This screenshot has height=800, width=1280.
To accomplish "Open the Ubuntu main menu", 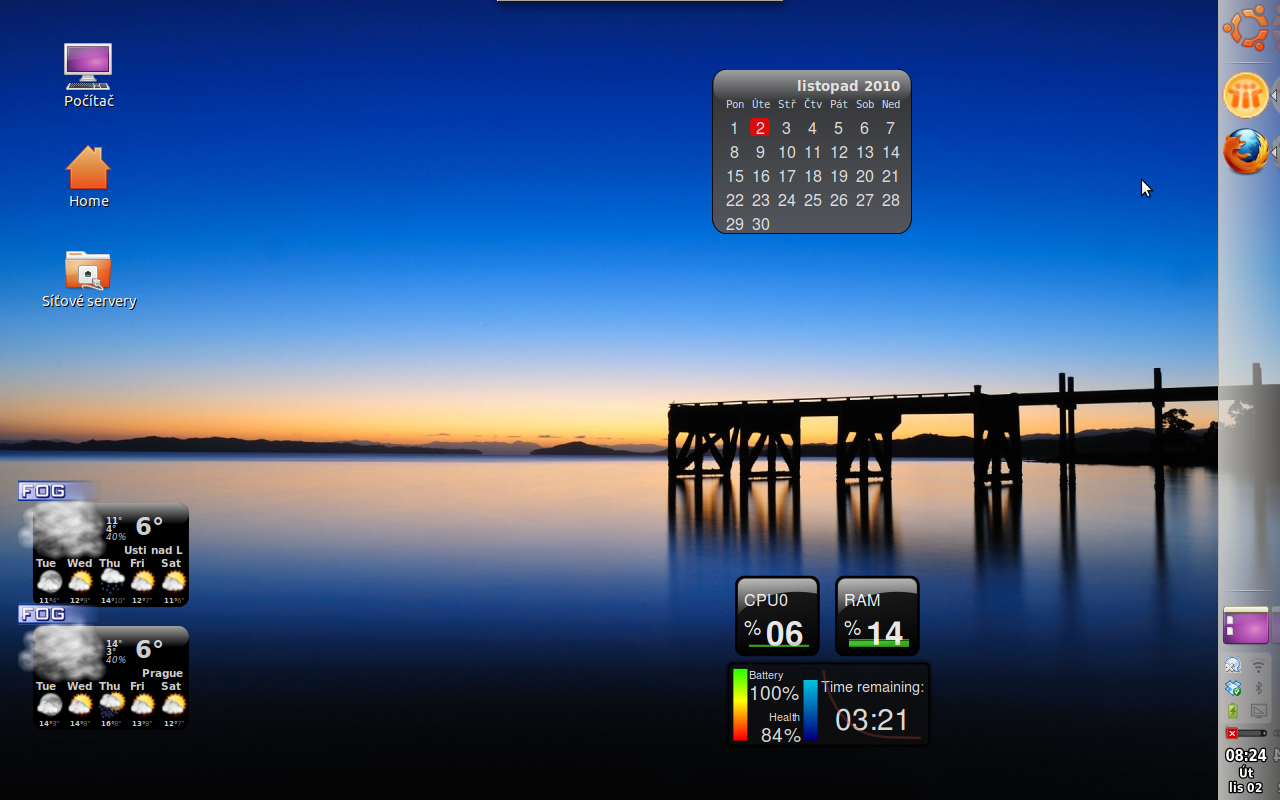I will [1246, 28].
